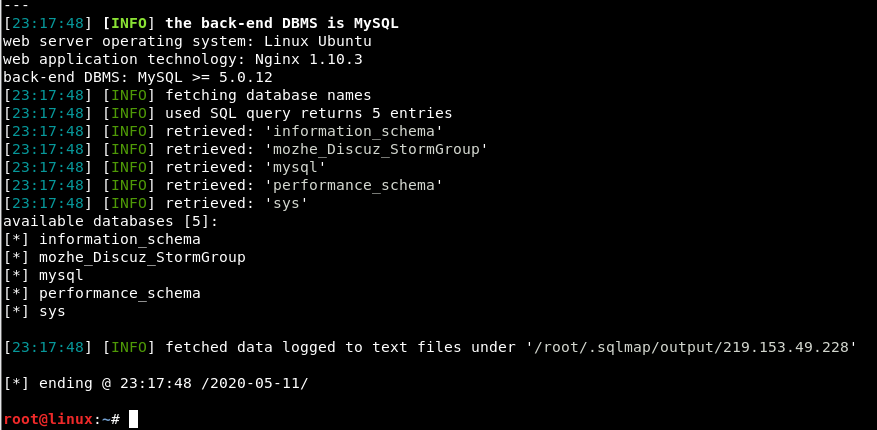The image size is (877, 430).
Task: Click the 'information_schema' entry in the available databases list
Action: (x=120, y=239)
